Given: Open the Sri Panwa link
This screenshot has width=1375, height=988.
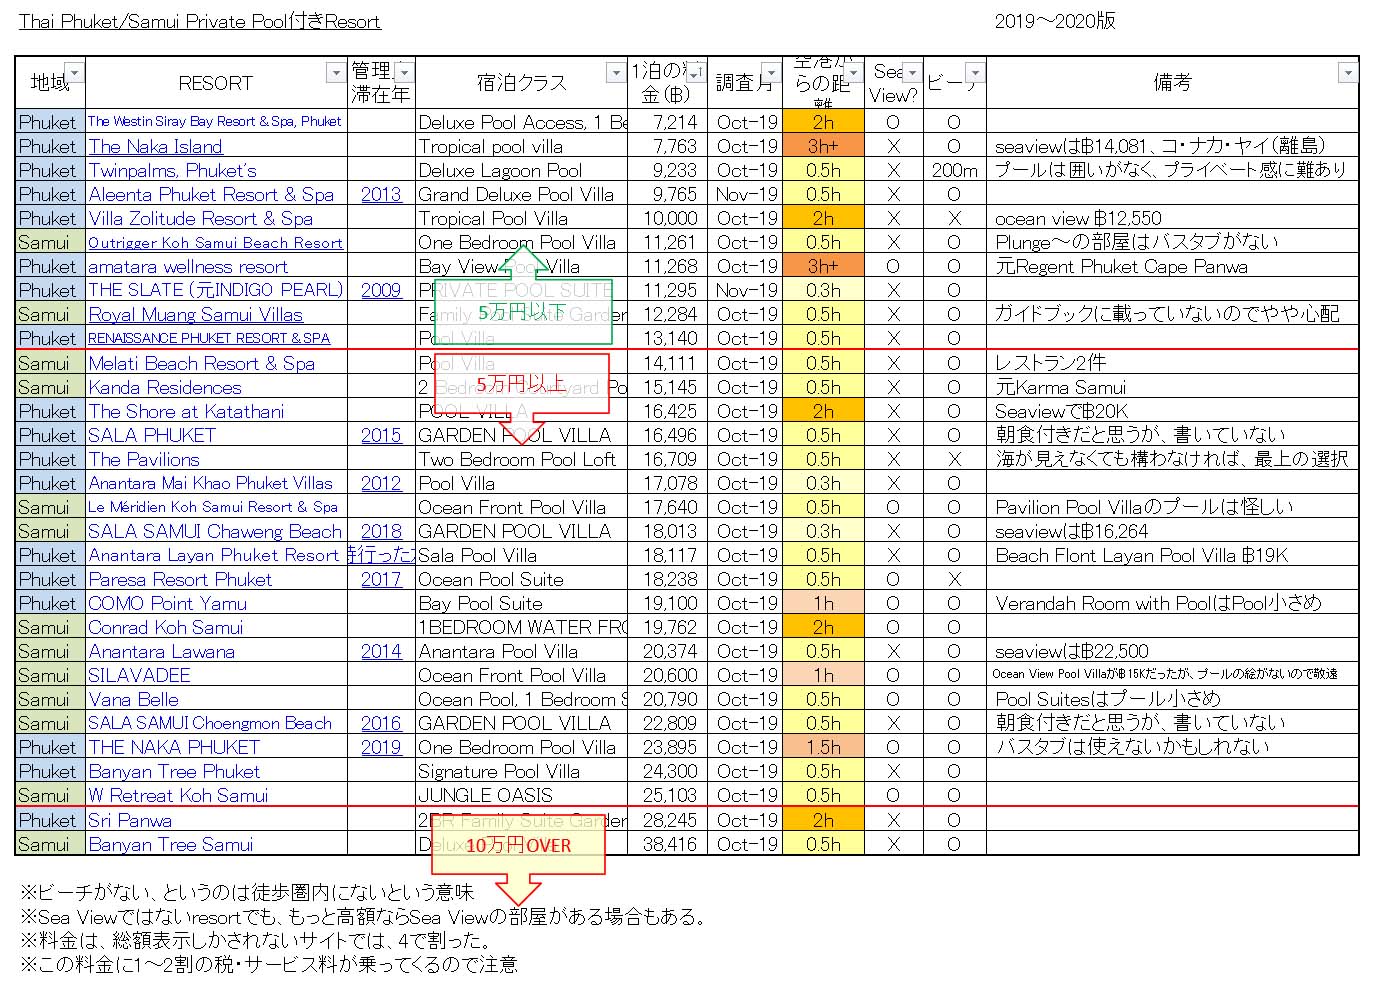Looking at the screenshot, I should (130, 820).
